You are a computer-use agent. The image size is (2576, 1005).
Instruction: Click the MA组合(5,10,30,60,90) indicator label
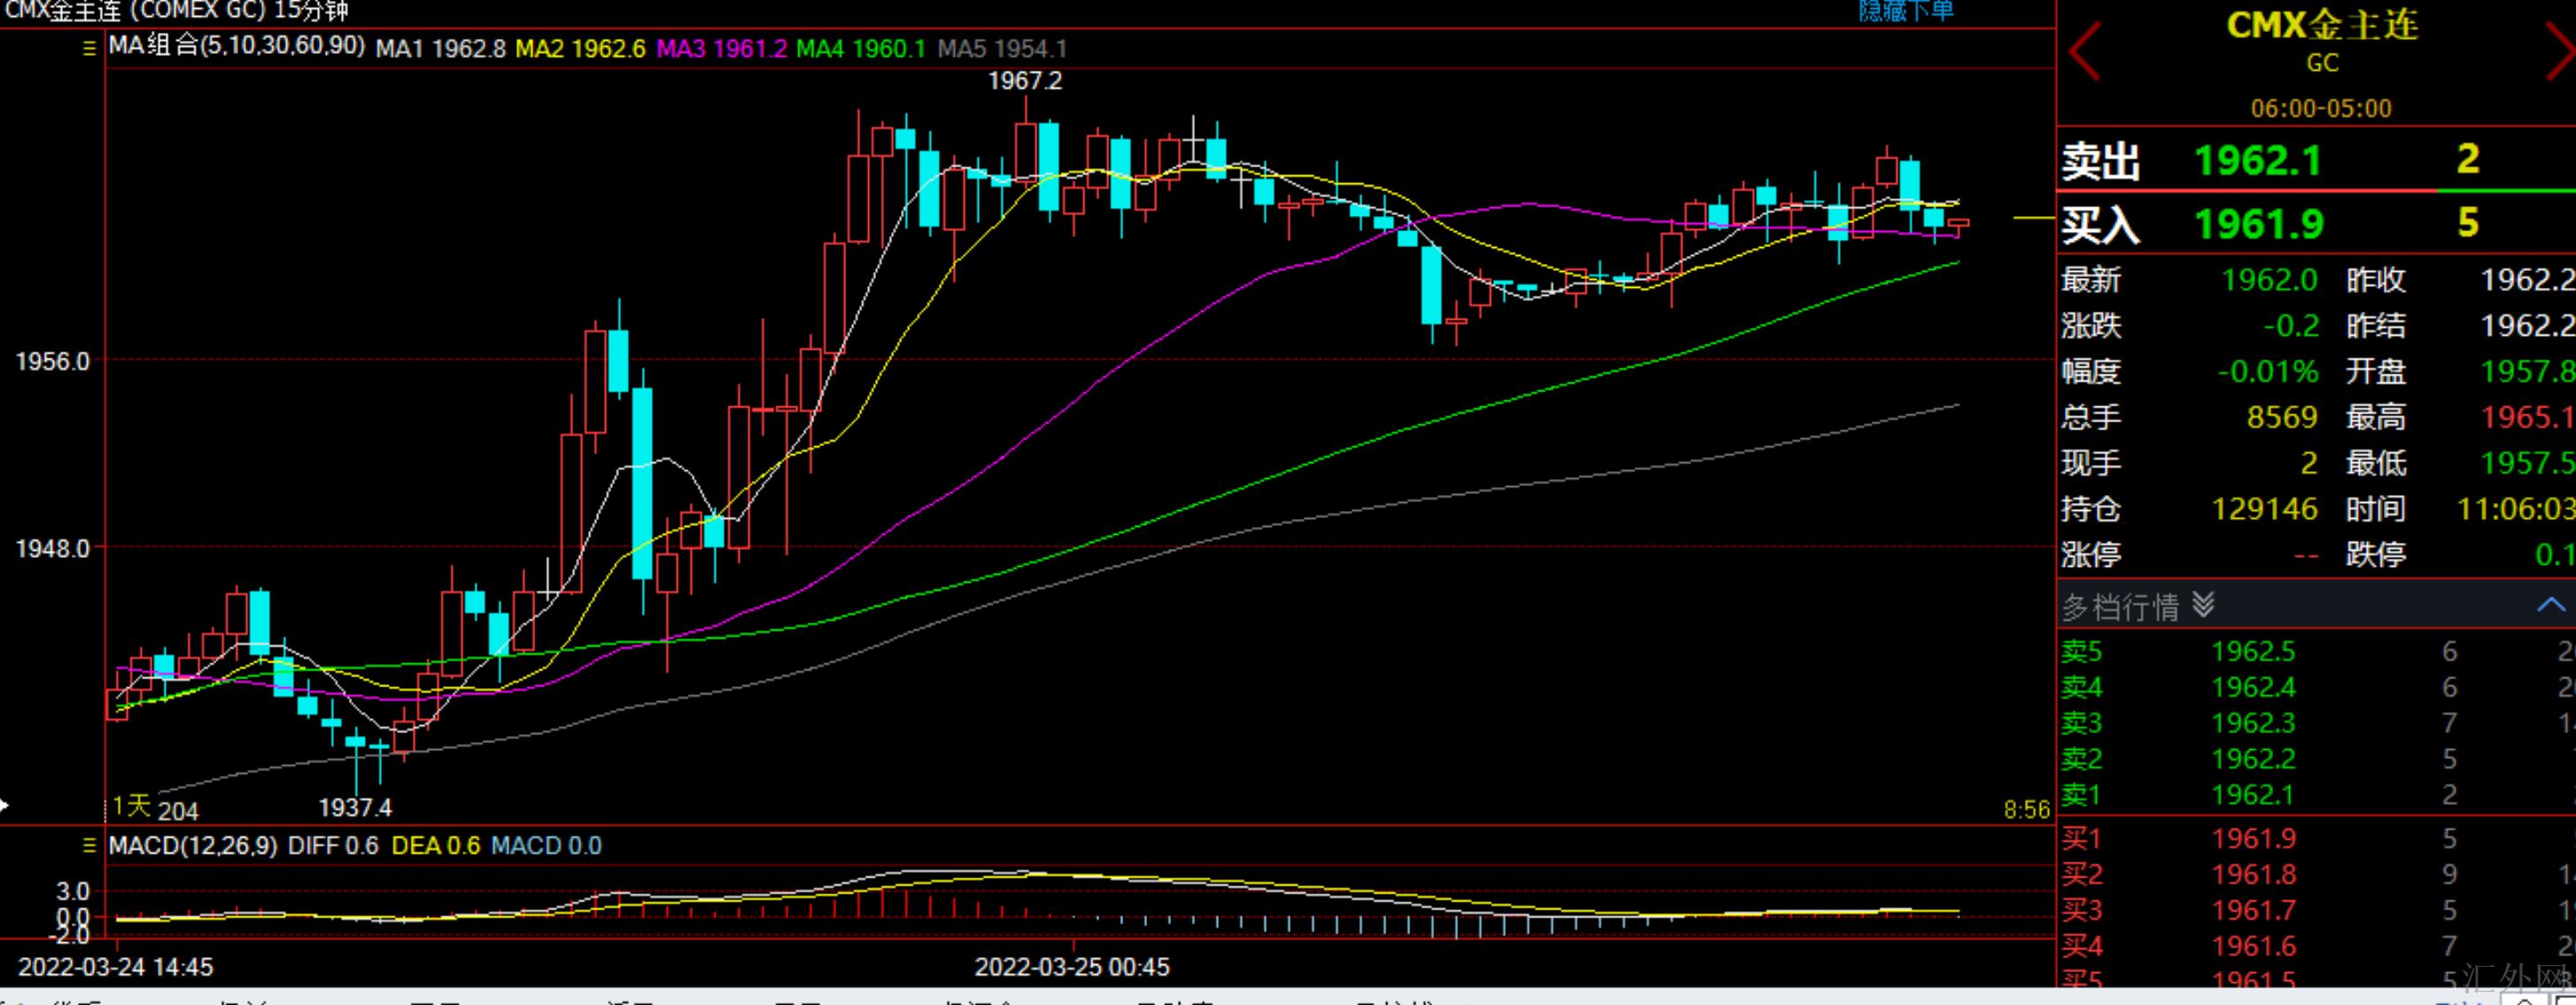(x=236, y=46)
